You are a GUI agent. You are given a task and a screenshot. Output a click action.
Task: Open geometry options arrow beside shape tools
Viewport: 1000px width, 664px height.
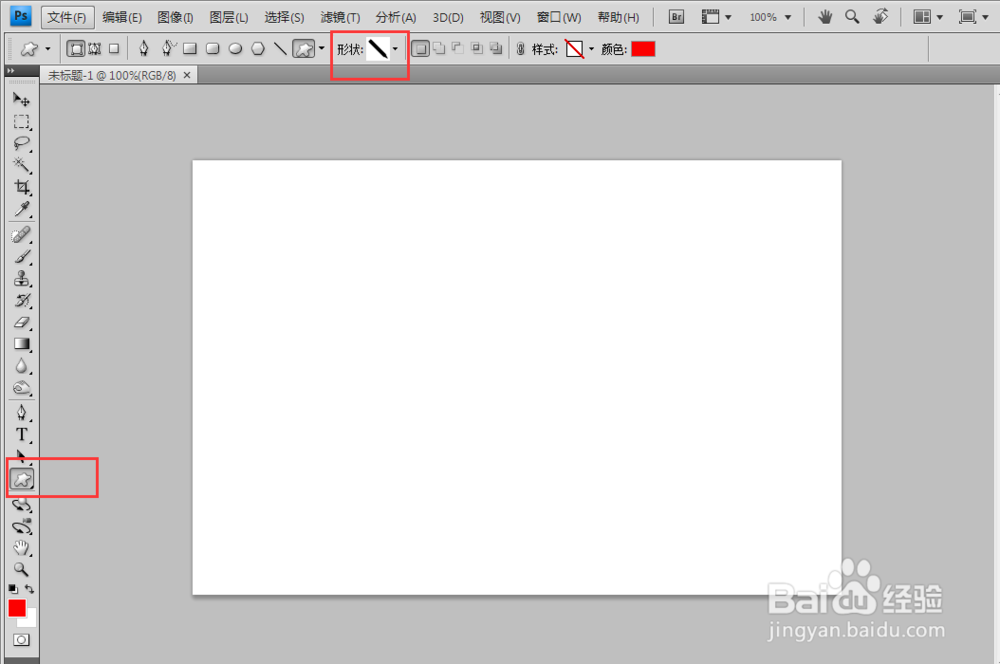[x=321, y=48]
